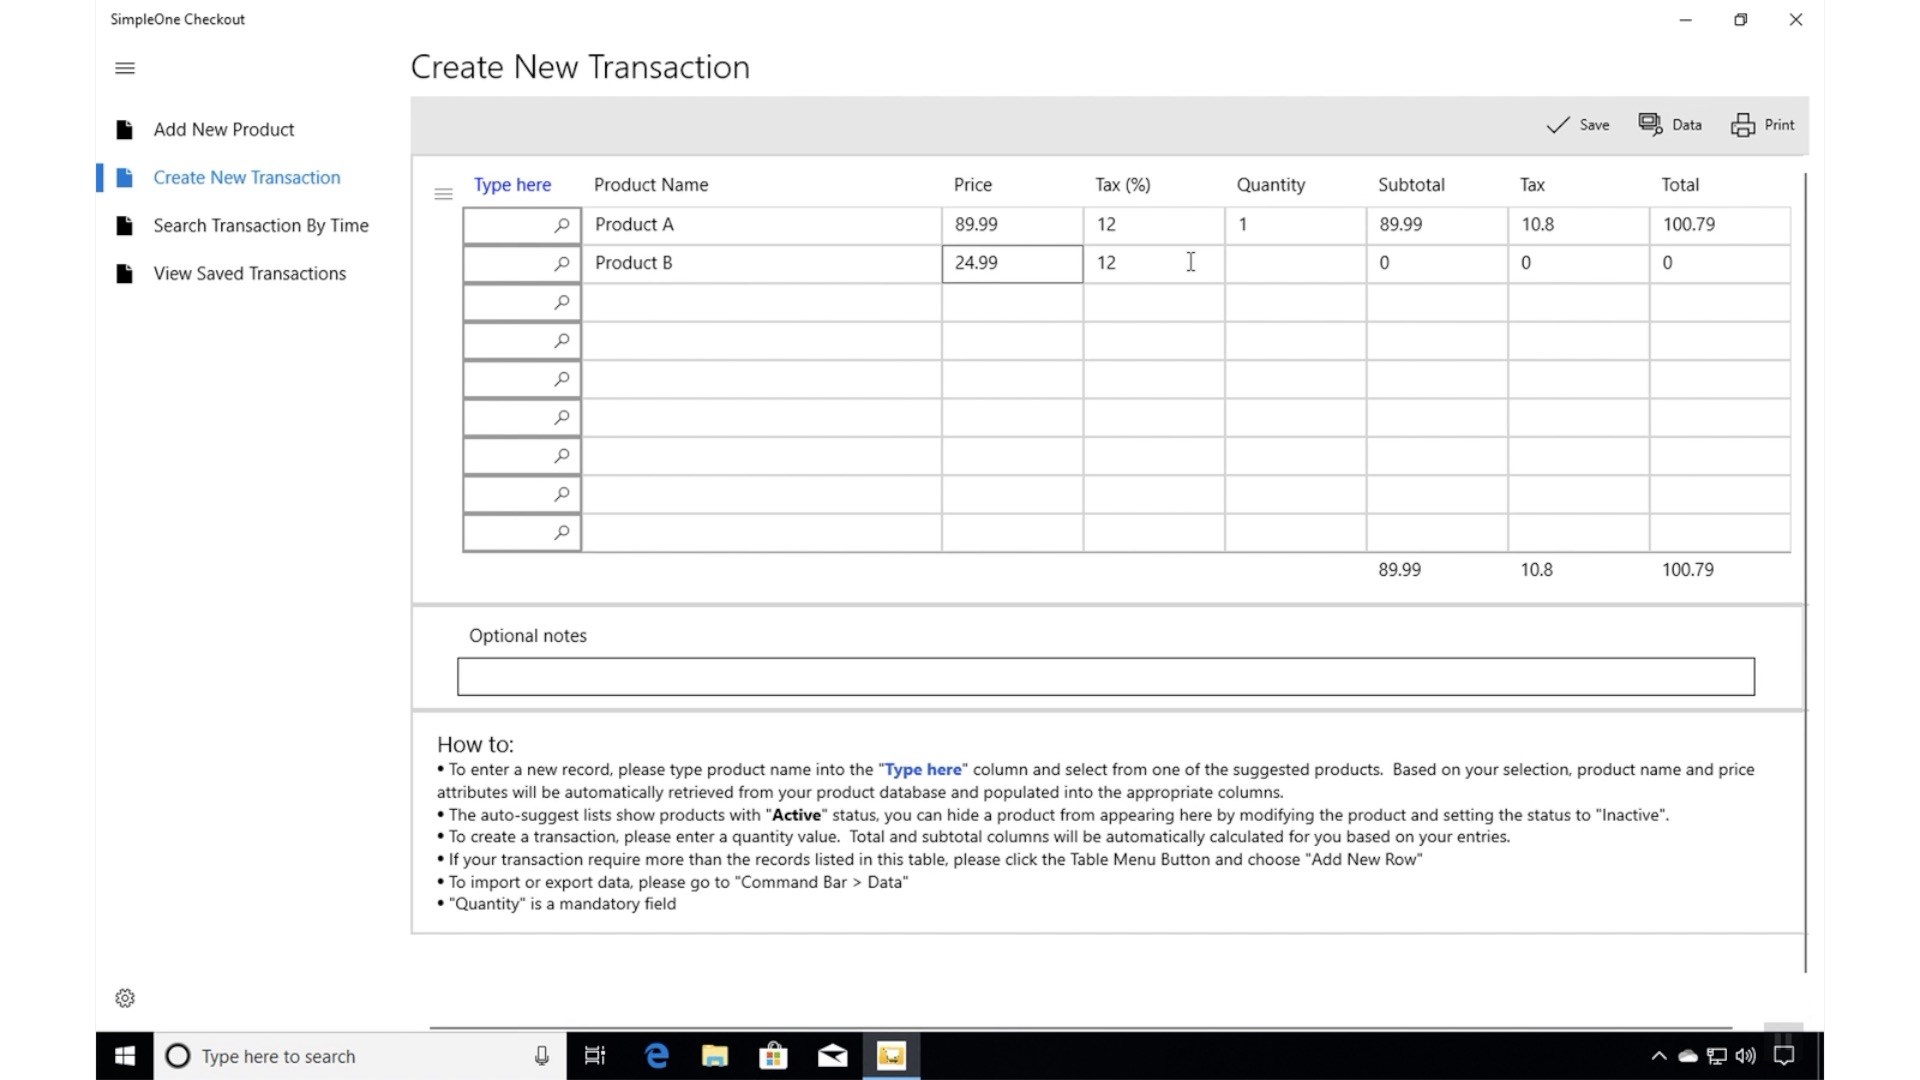
Task: Select Create New Transaction in sidebar
Action: pyautogui.click(x=246, y=178)
